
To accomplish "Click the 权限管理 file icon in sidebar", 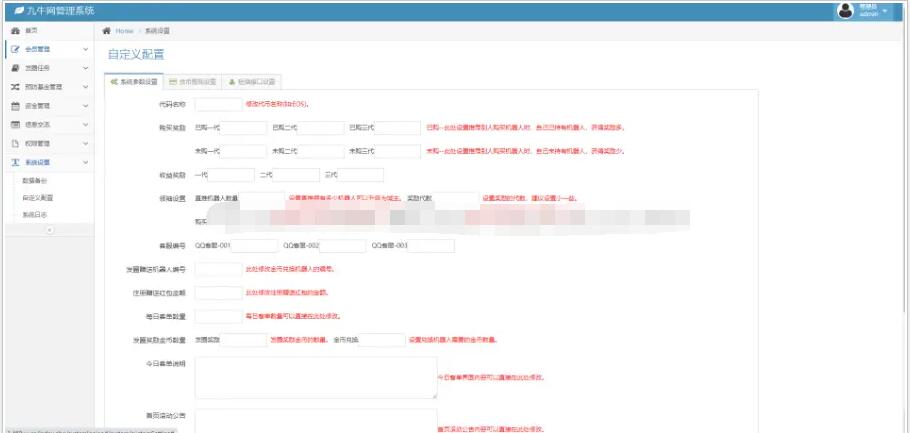I will point(15,143).
